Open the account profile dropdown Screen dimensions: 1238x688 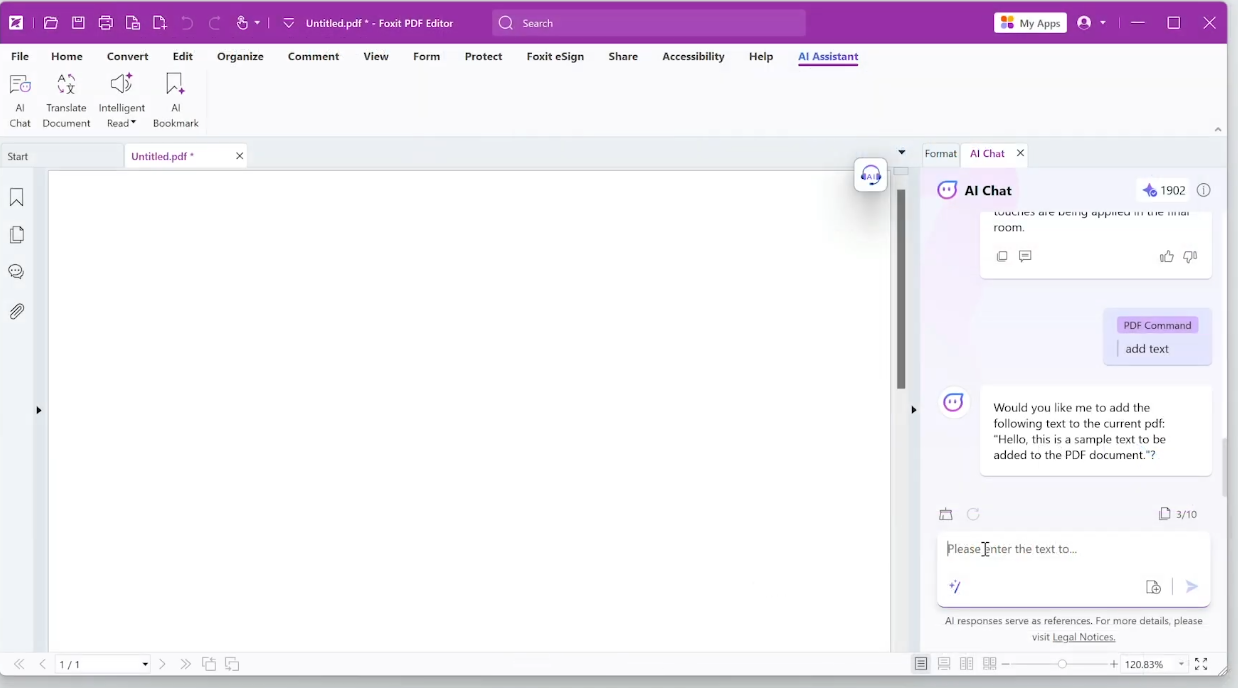1103,23
